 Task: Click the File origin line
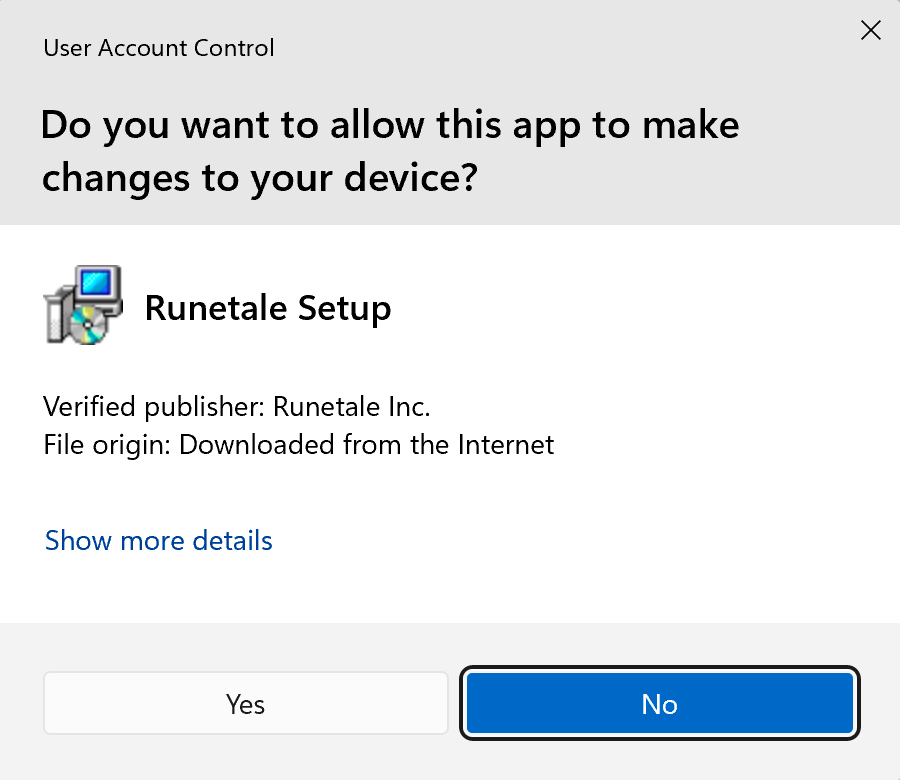point(298,445)
